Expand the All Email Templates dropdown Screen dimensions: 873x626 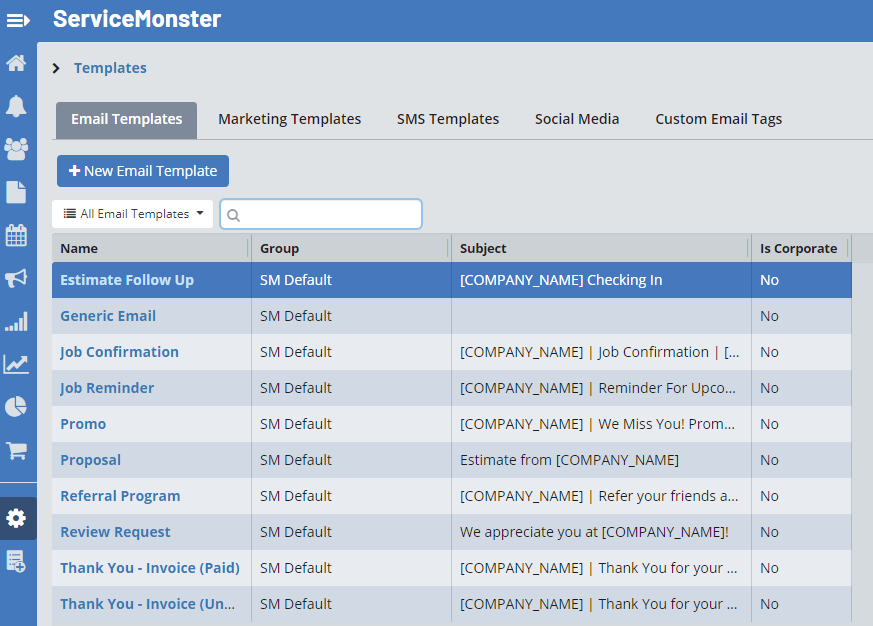point(133,214)
